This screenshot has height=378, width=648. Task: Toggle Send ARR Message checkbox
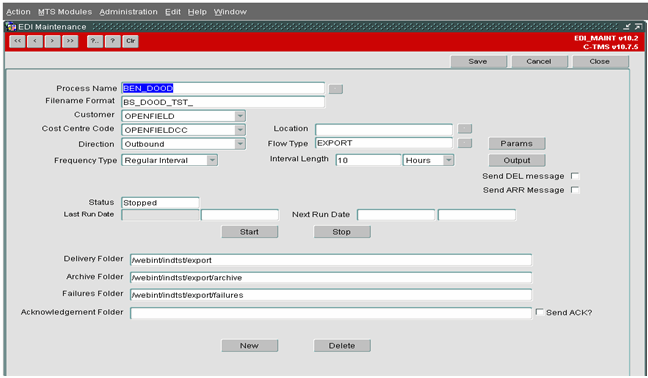point(575,190)
